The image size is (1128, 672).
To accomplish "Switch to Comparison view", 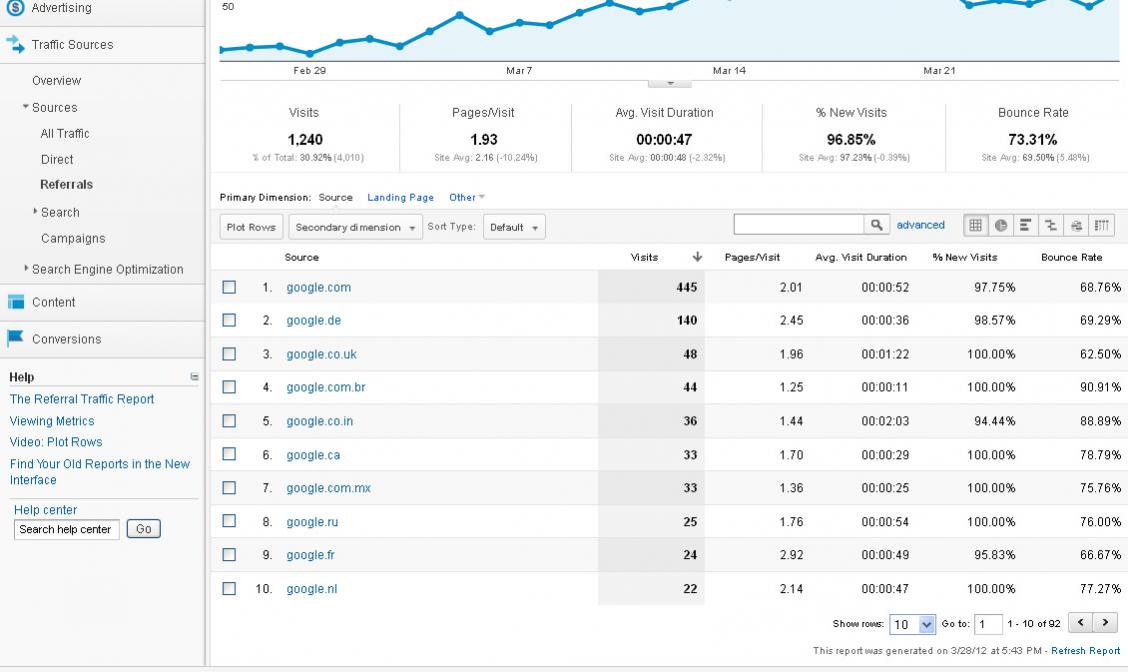I will (x=1051, y=225).
